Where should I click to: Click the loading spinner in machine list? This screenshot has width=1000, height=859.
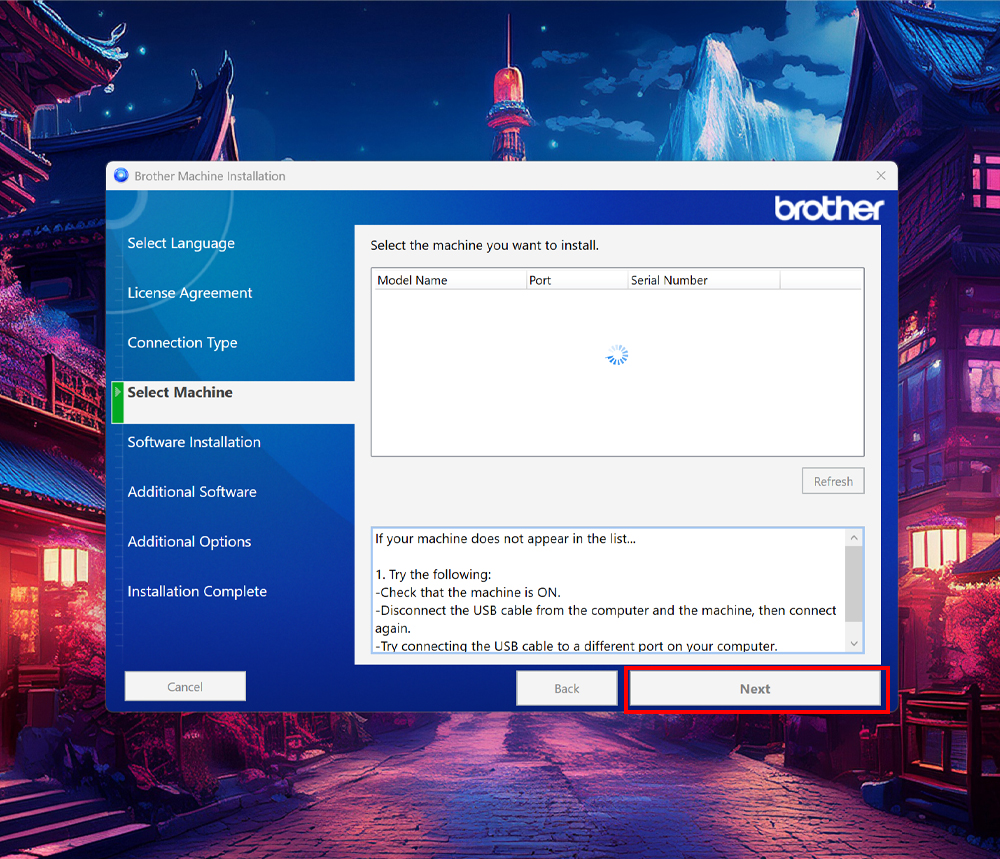[617, 355]
